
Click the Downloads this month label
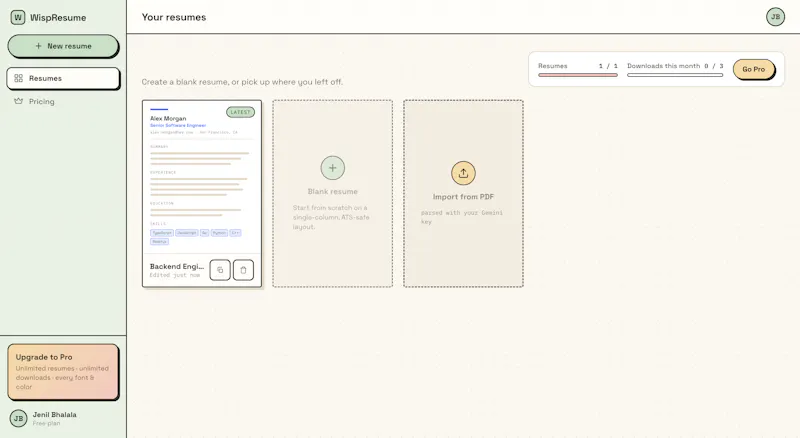(x=663, y=66)
